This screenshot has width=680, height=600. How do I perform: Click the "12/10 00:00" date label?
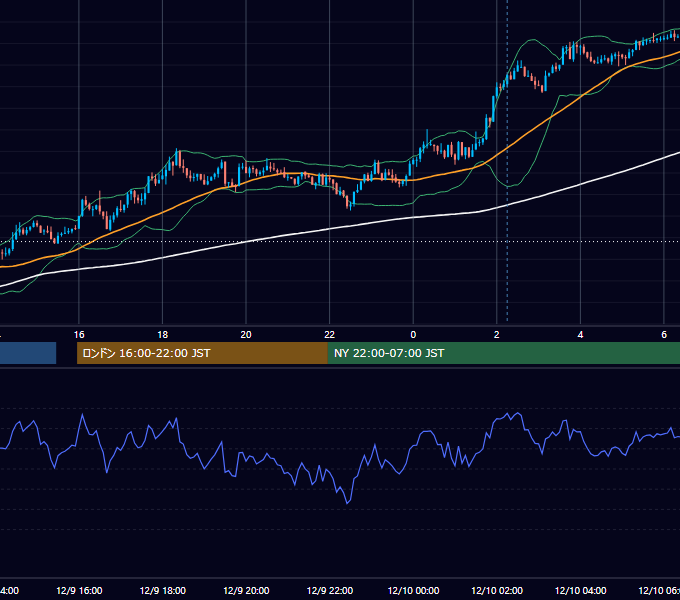pos(413,590)
